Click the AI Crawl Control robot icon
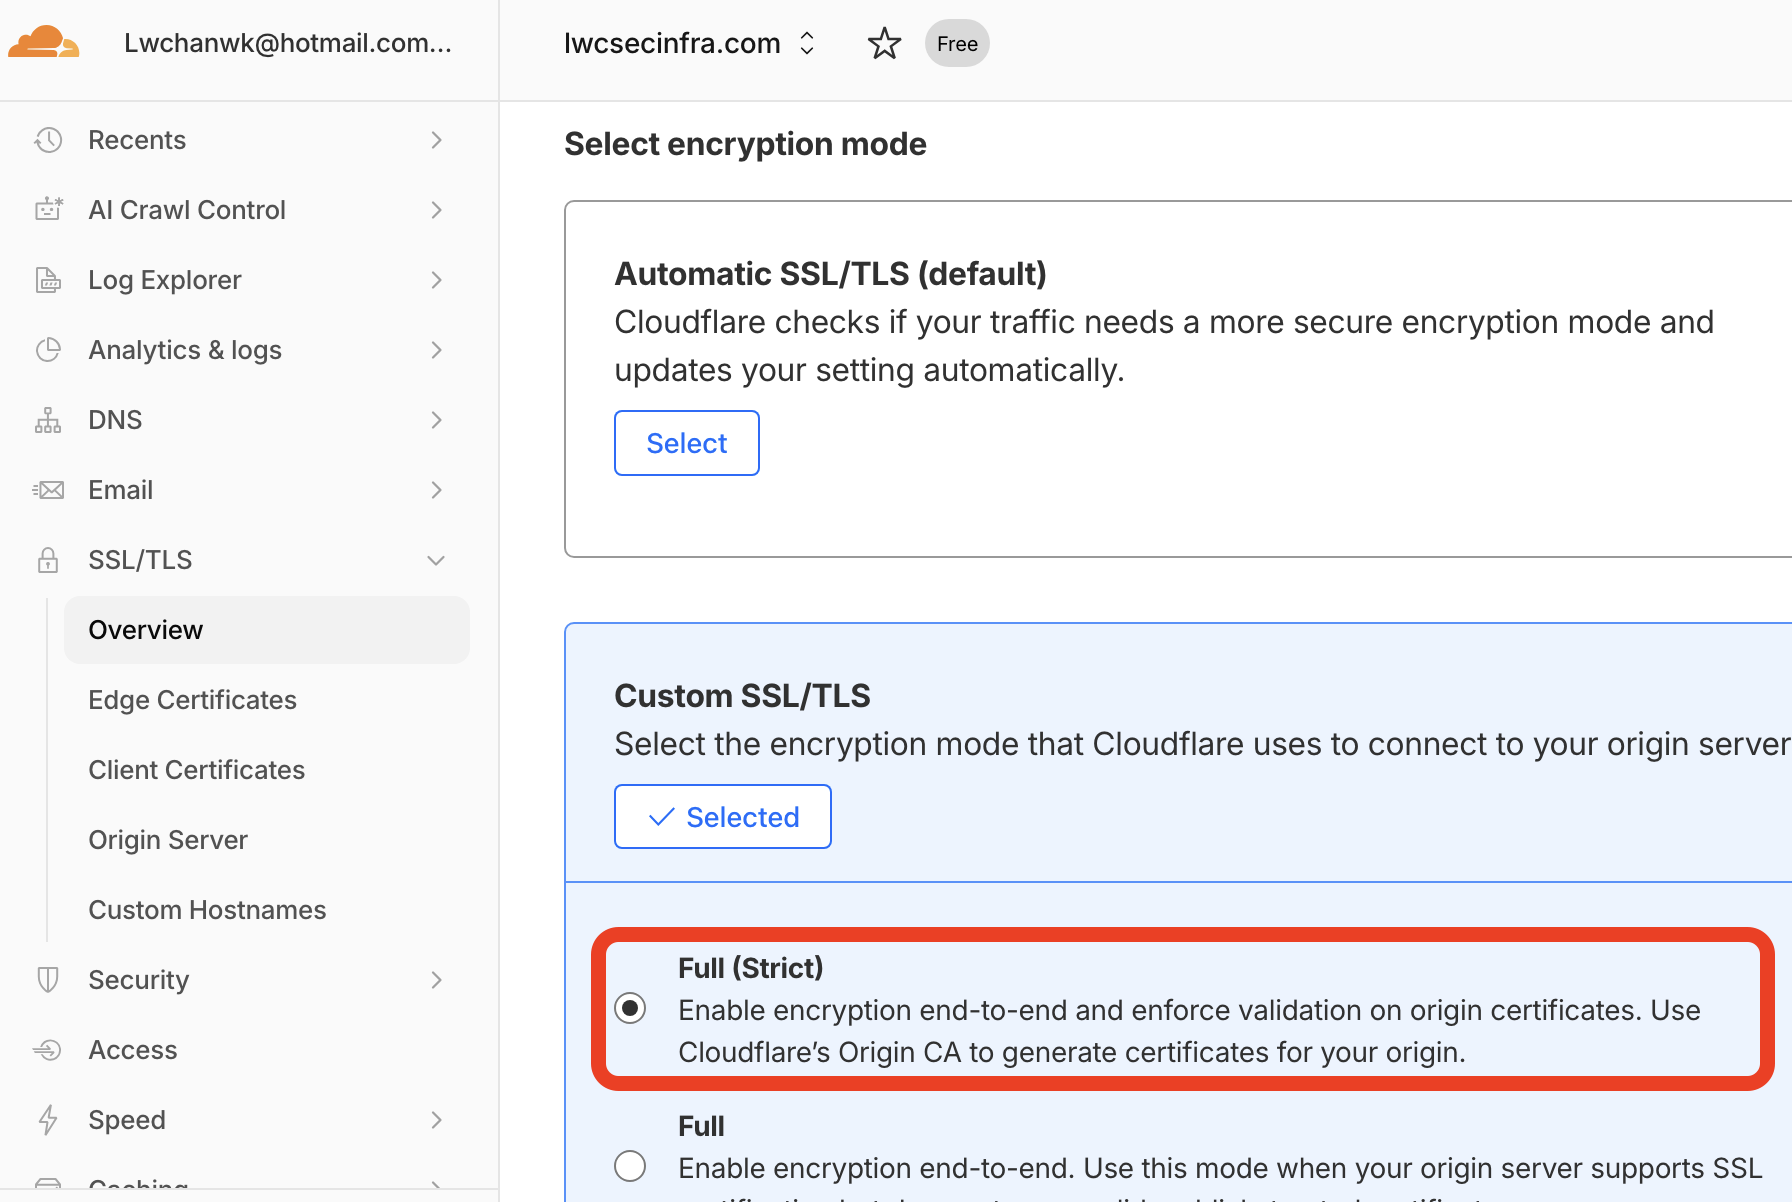Image resolution: width=1792 pixels, height=1202 pixels. (x=48, y=210)
